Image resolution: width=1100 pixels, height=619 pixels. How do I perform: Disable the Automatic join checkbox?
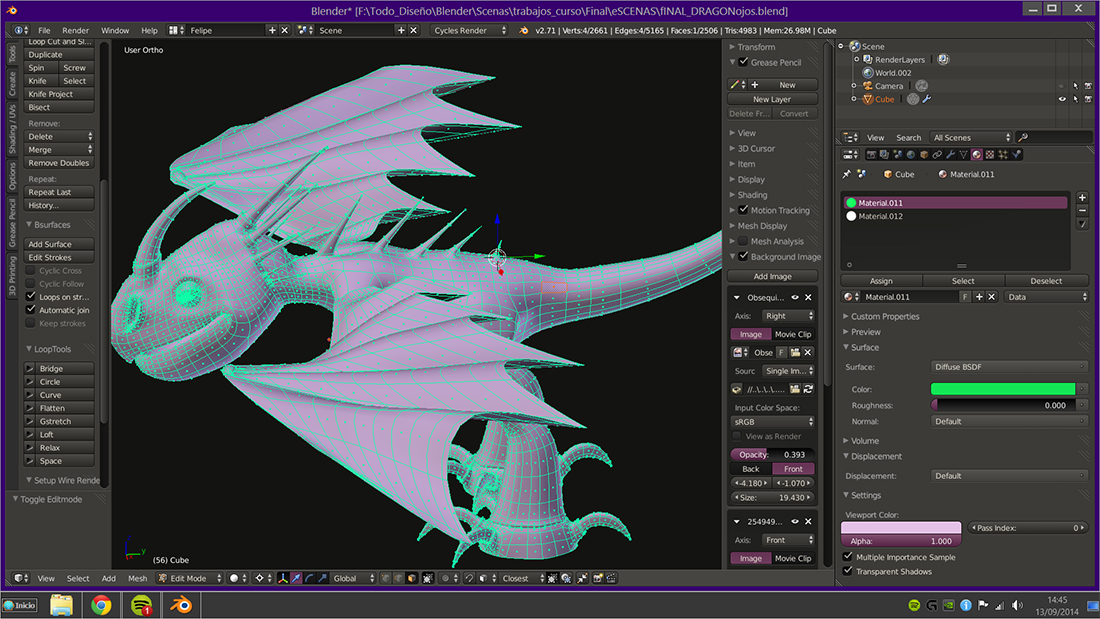pos(31,310)
